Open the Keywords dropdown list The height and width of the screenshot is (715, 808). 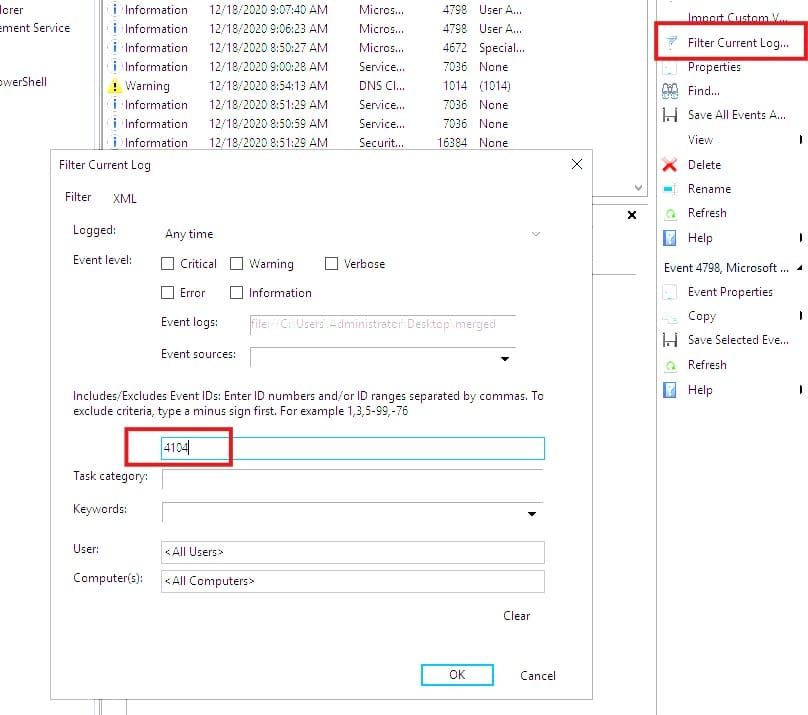tap(532, 513)
